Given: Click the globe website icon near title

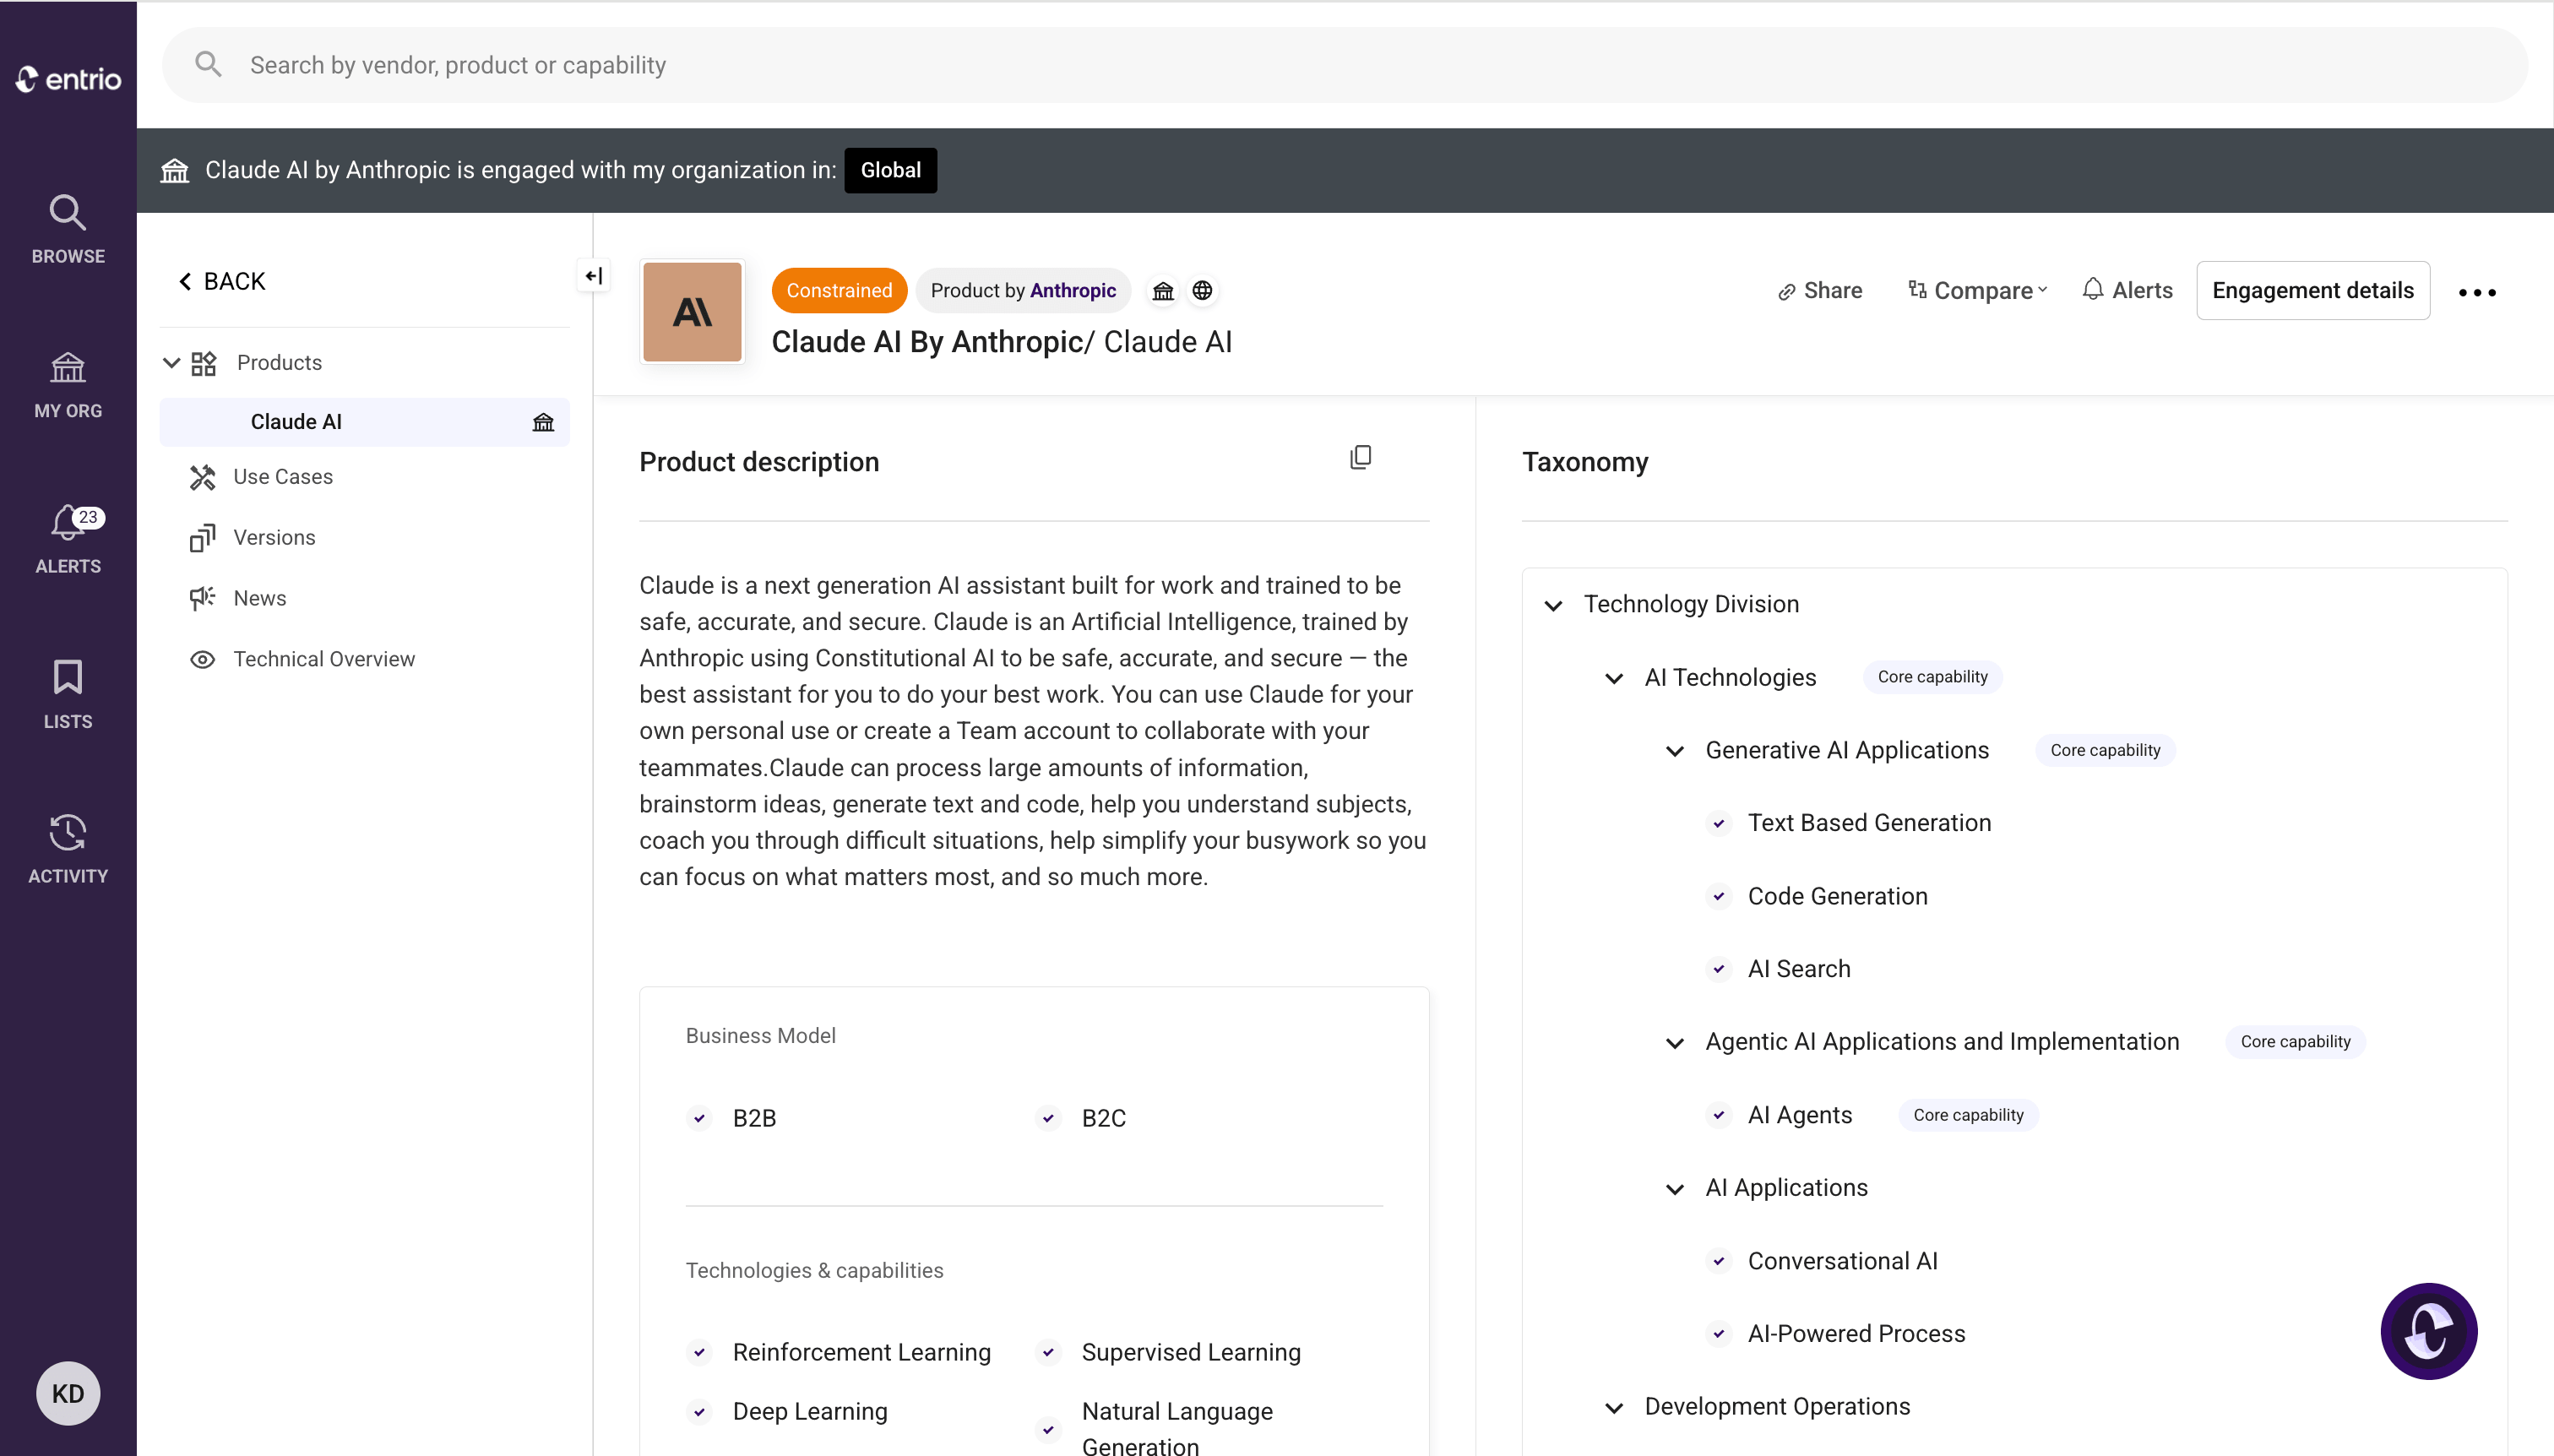Looking at the screenshot, I should click(1202, 291).
